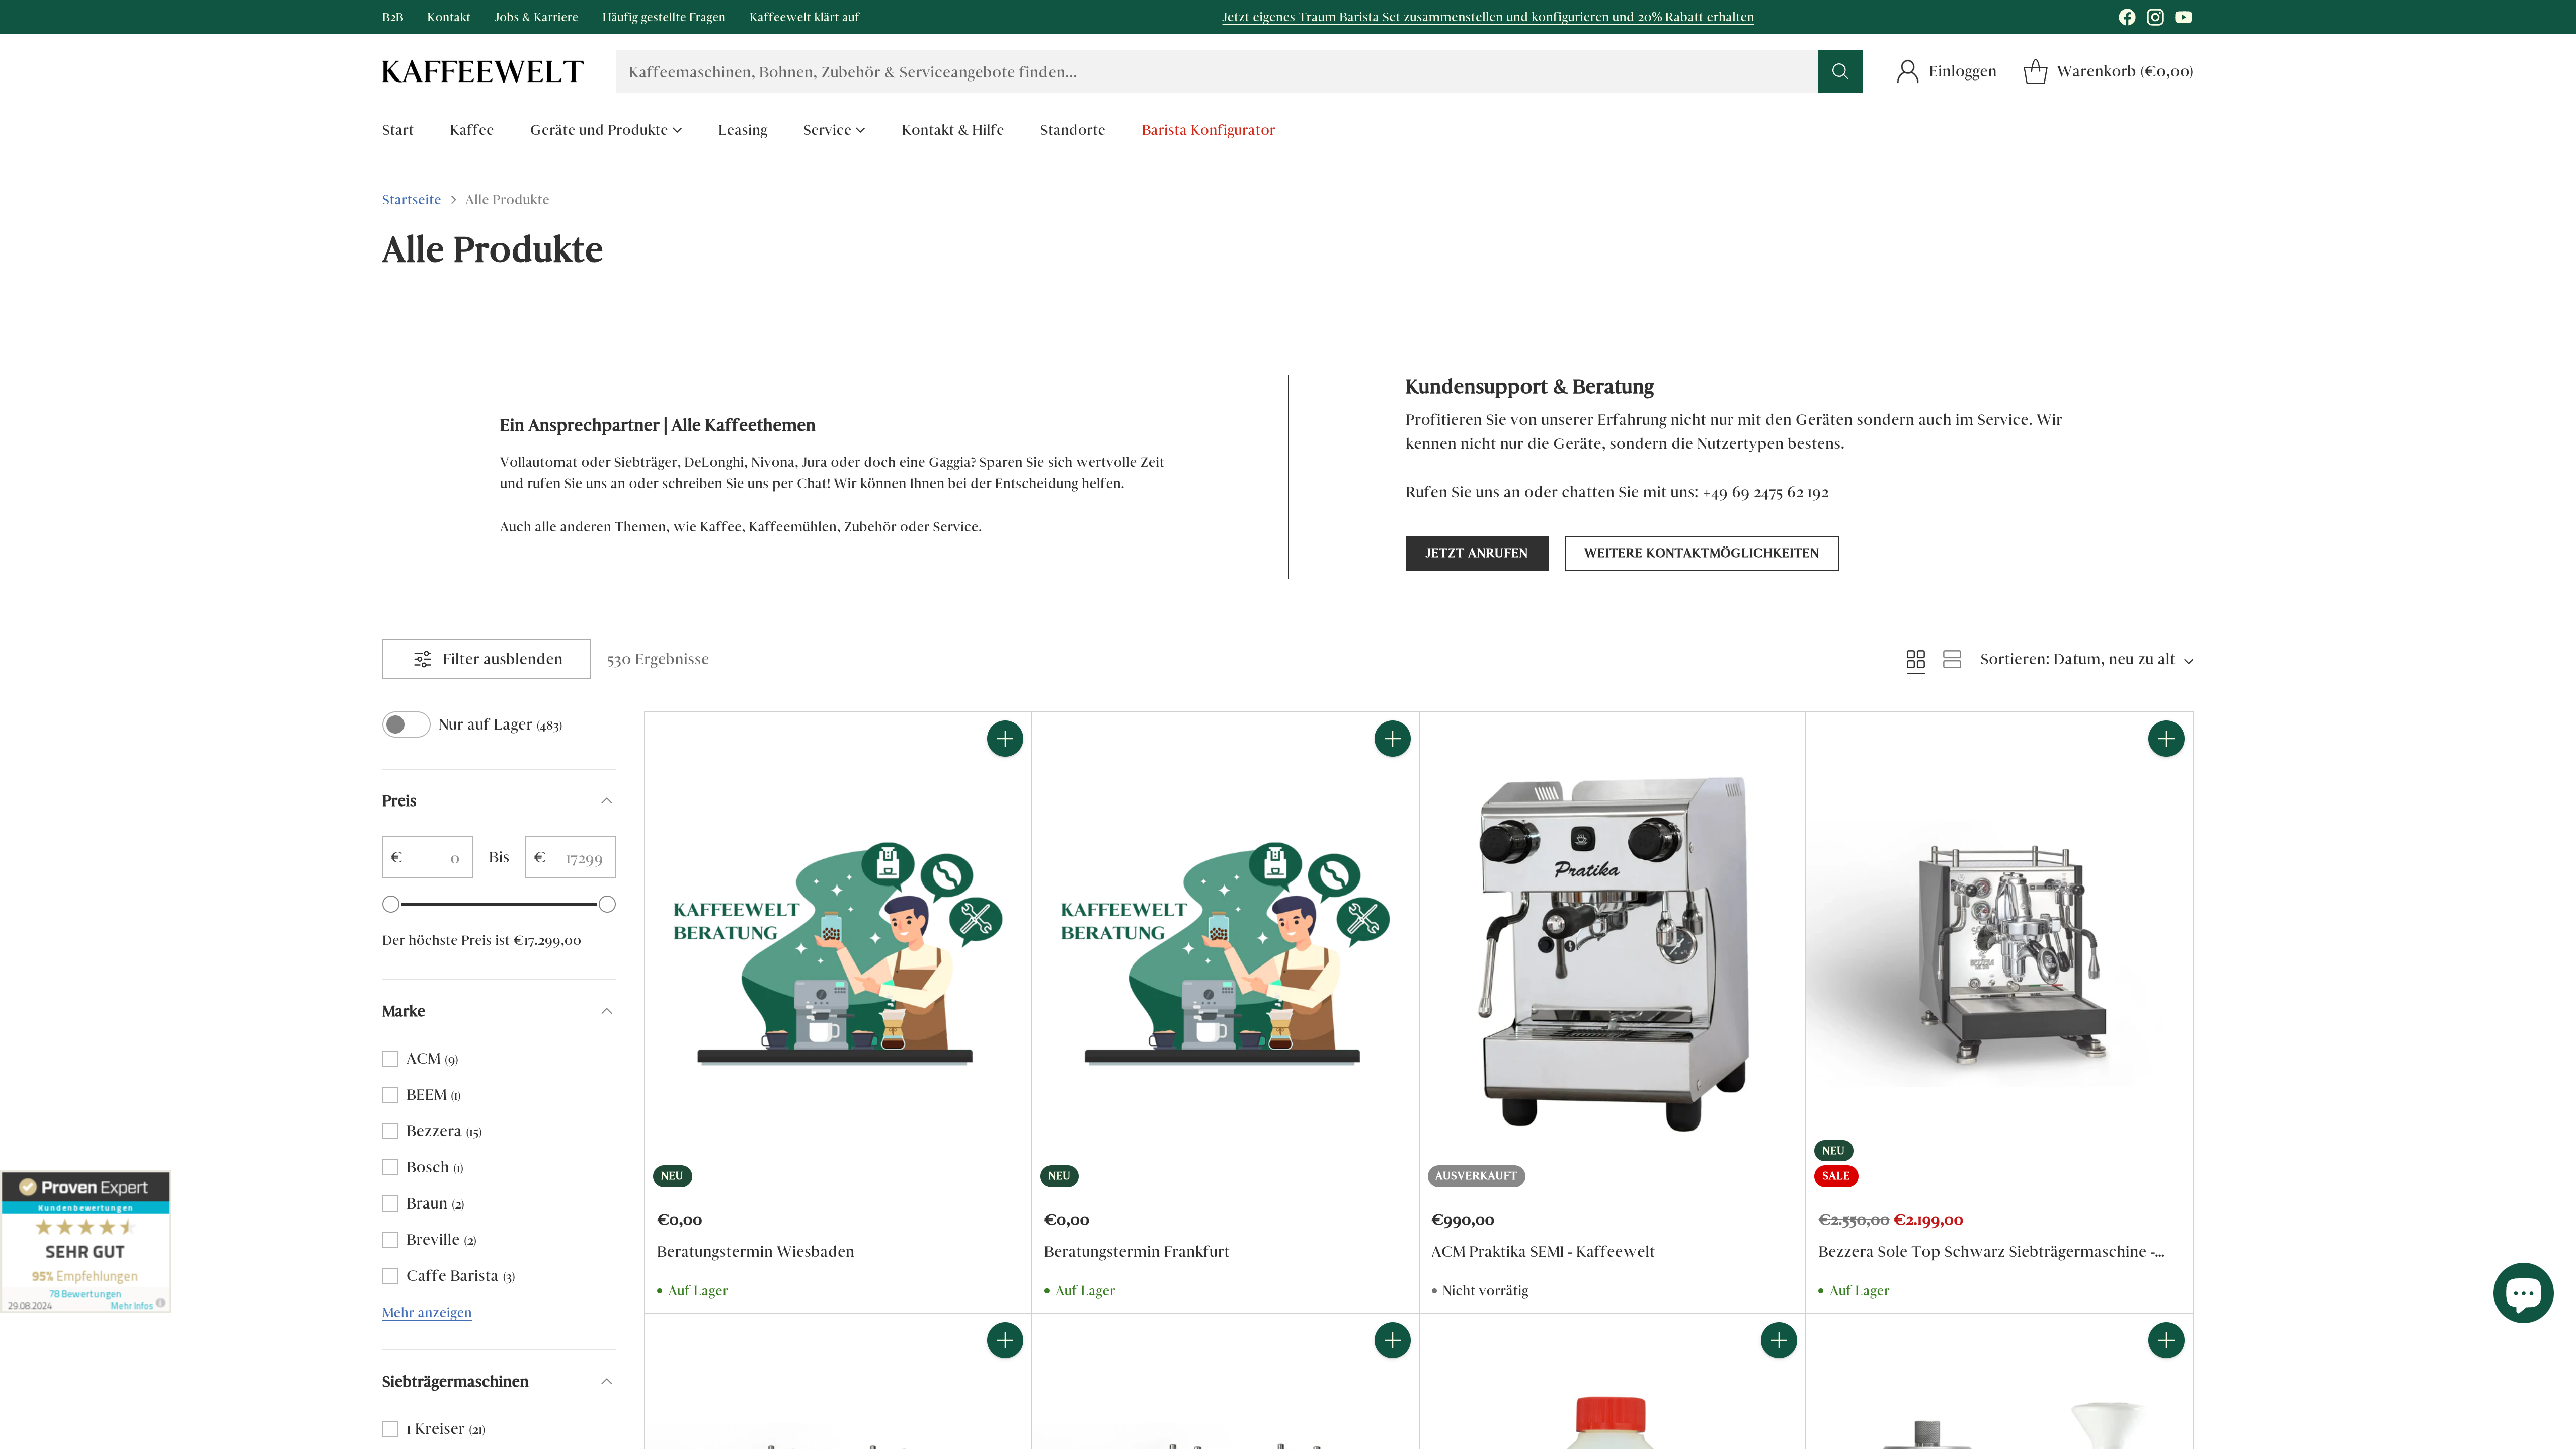Open the Barista Konfigurator menu entry
The height and width of the screenshot is (1449, 2576).
pyautogui.click(x=1207, y=129)
